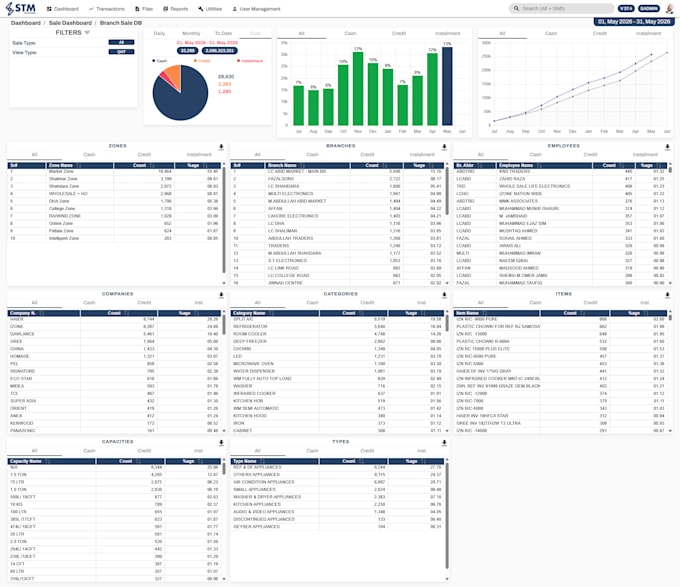Open the Transactions menu
The image size is (680, 587).
107,9
